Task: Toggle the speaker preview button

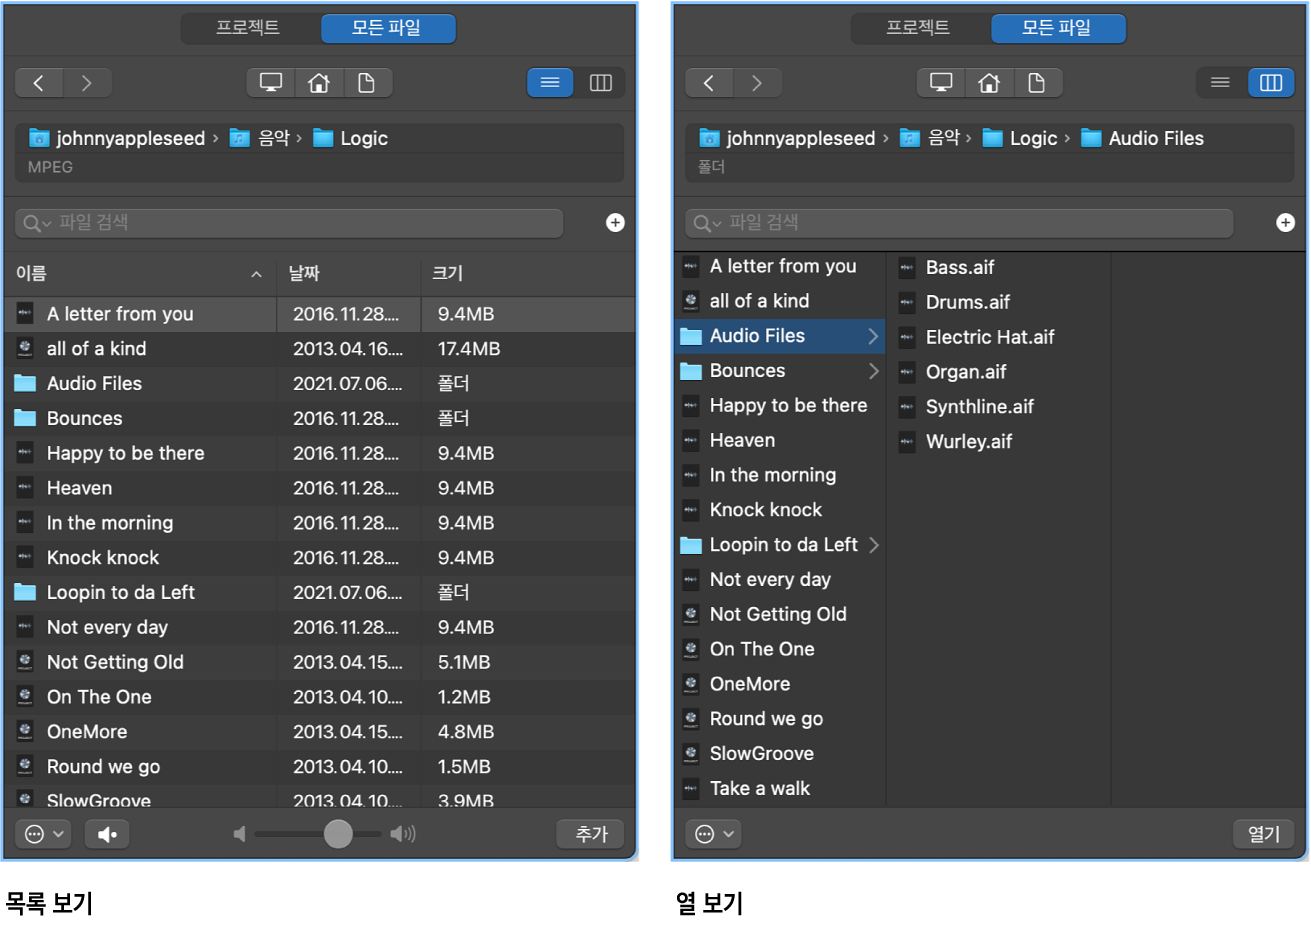Action: point(107,834)
